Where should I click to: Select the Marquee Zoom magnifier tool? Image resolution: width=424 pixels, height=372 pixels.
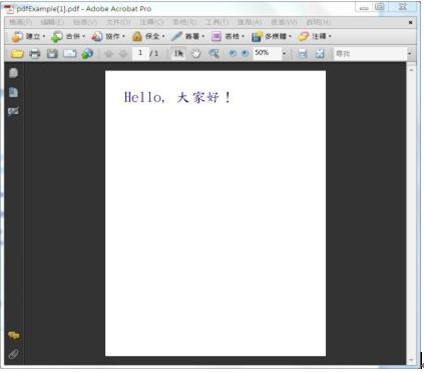214,53
